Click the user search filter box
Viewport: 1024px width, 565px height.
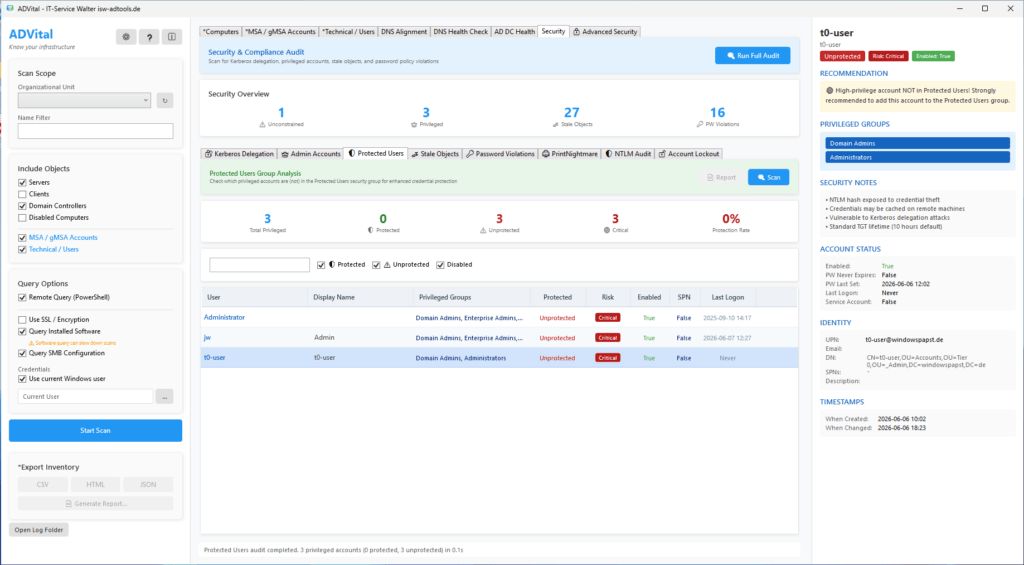[259, 265]
